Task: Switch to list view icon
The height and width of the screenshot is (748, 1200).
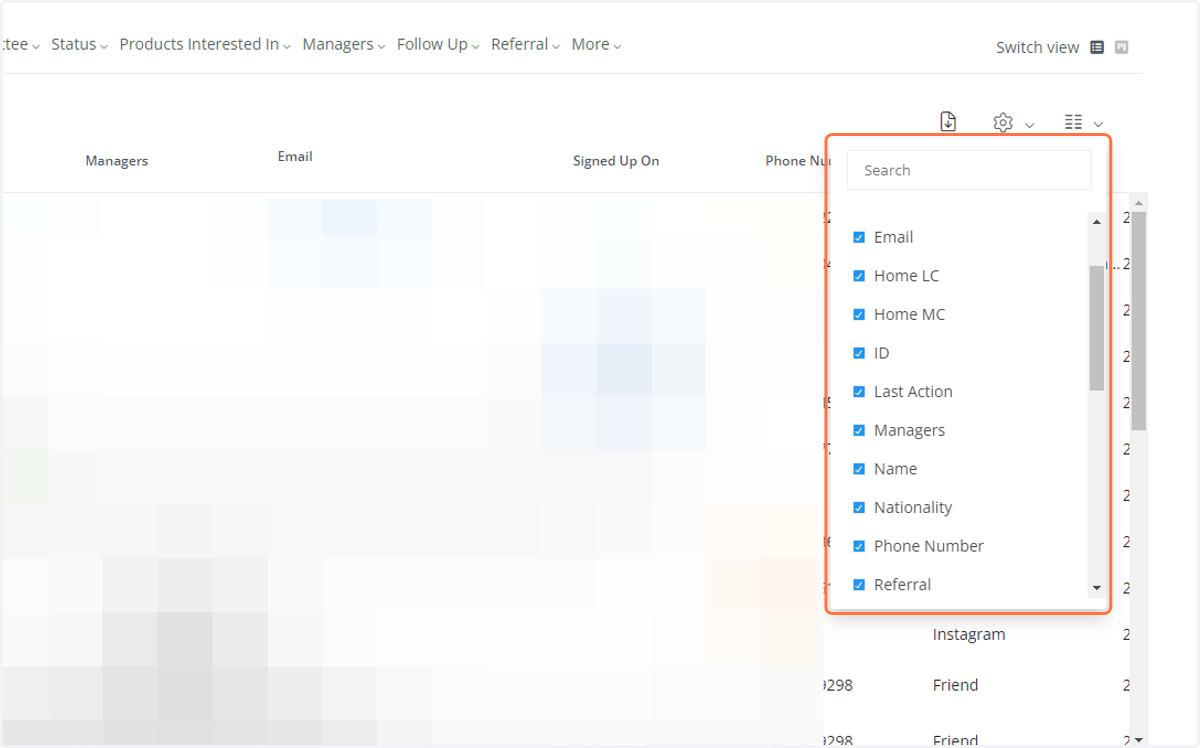Action: pyautogui.click(x=1097, y=47)
